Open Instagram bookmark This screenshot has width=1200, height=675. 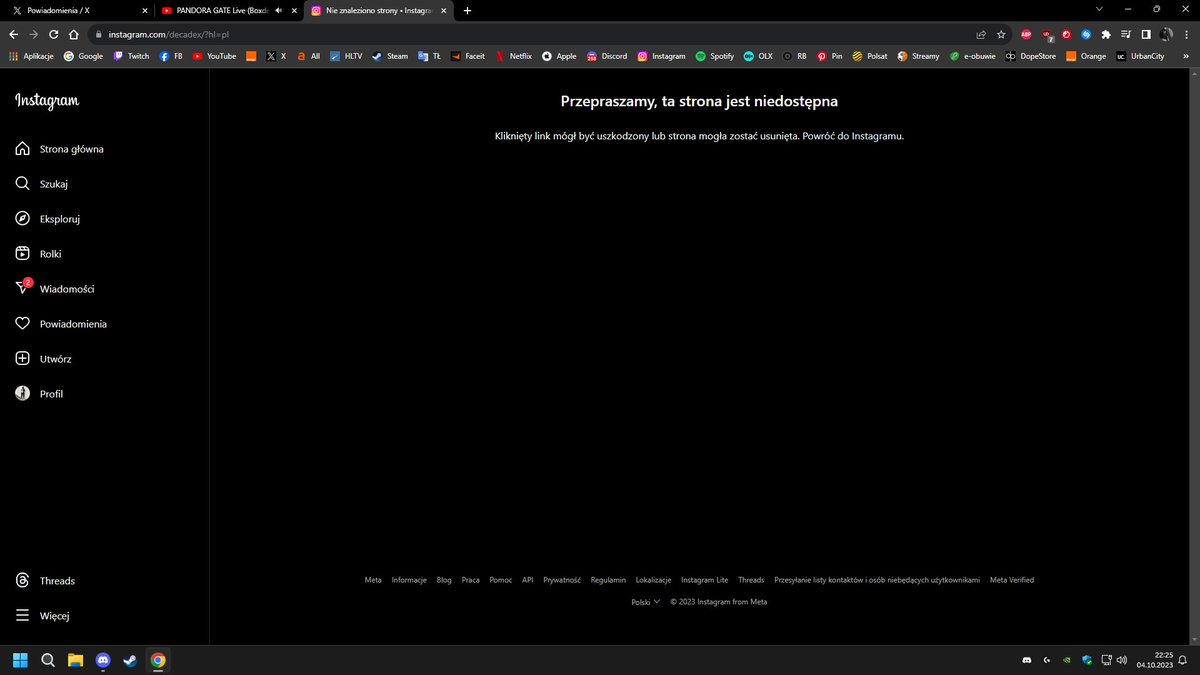(661, 56)
